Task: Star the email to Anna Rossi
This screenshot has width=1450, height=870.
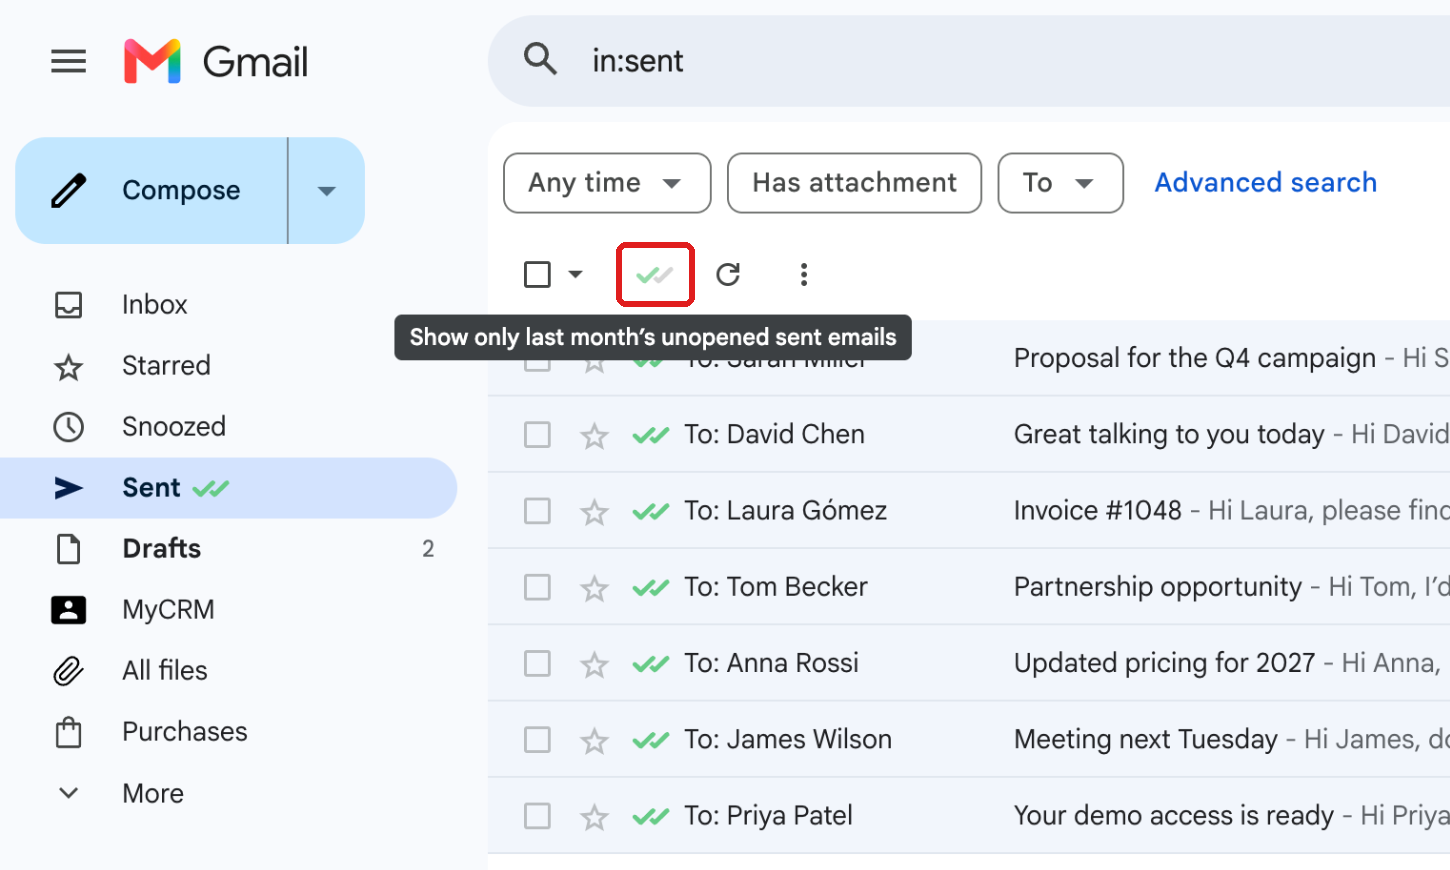Action: tap(594, 663)
